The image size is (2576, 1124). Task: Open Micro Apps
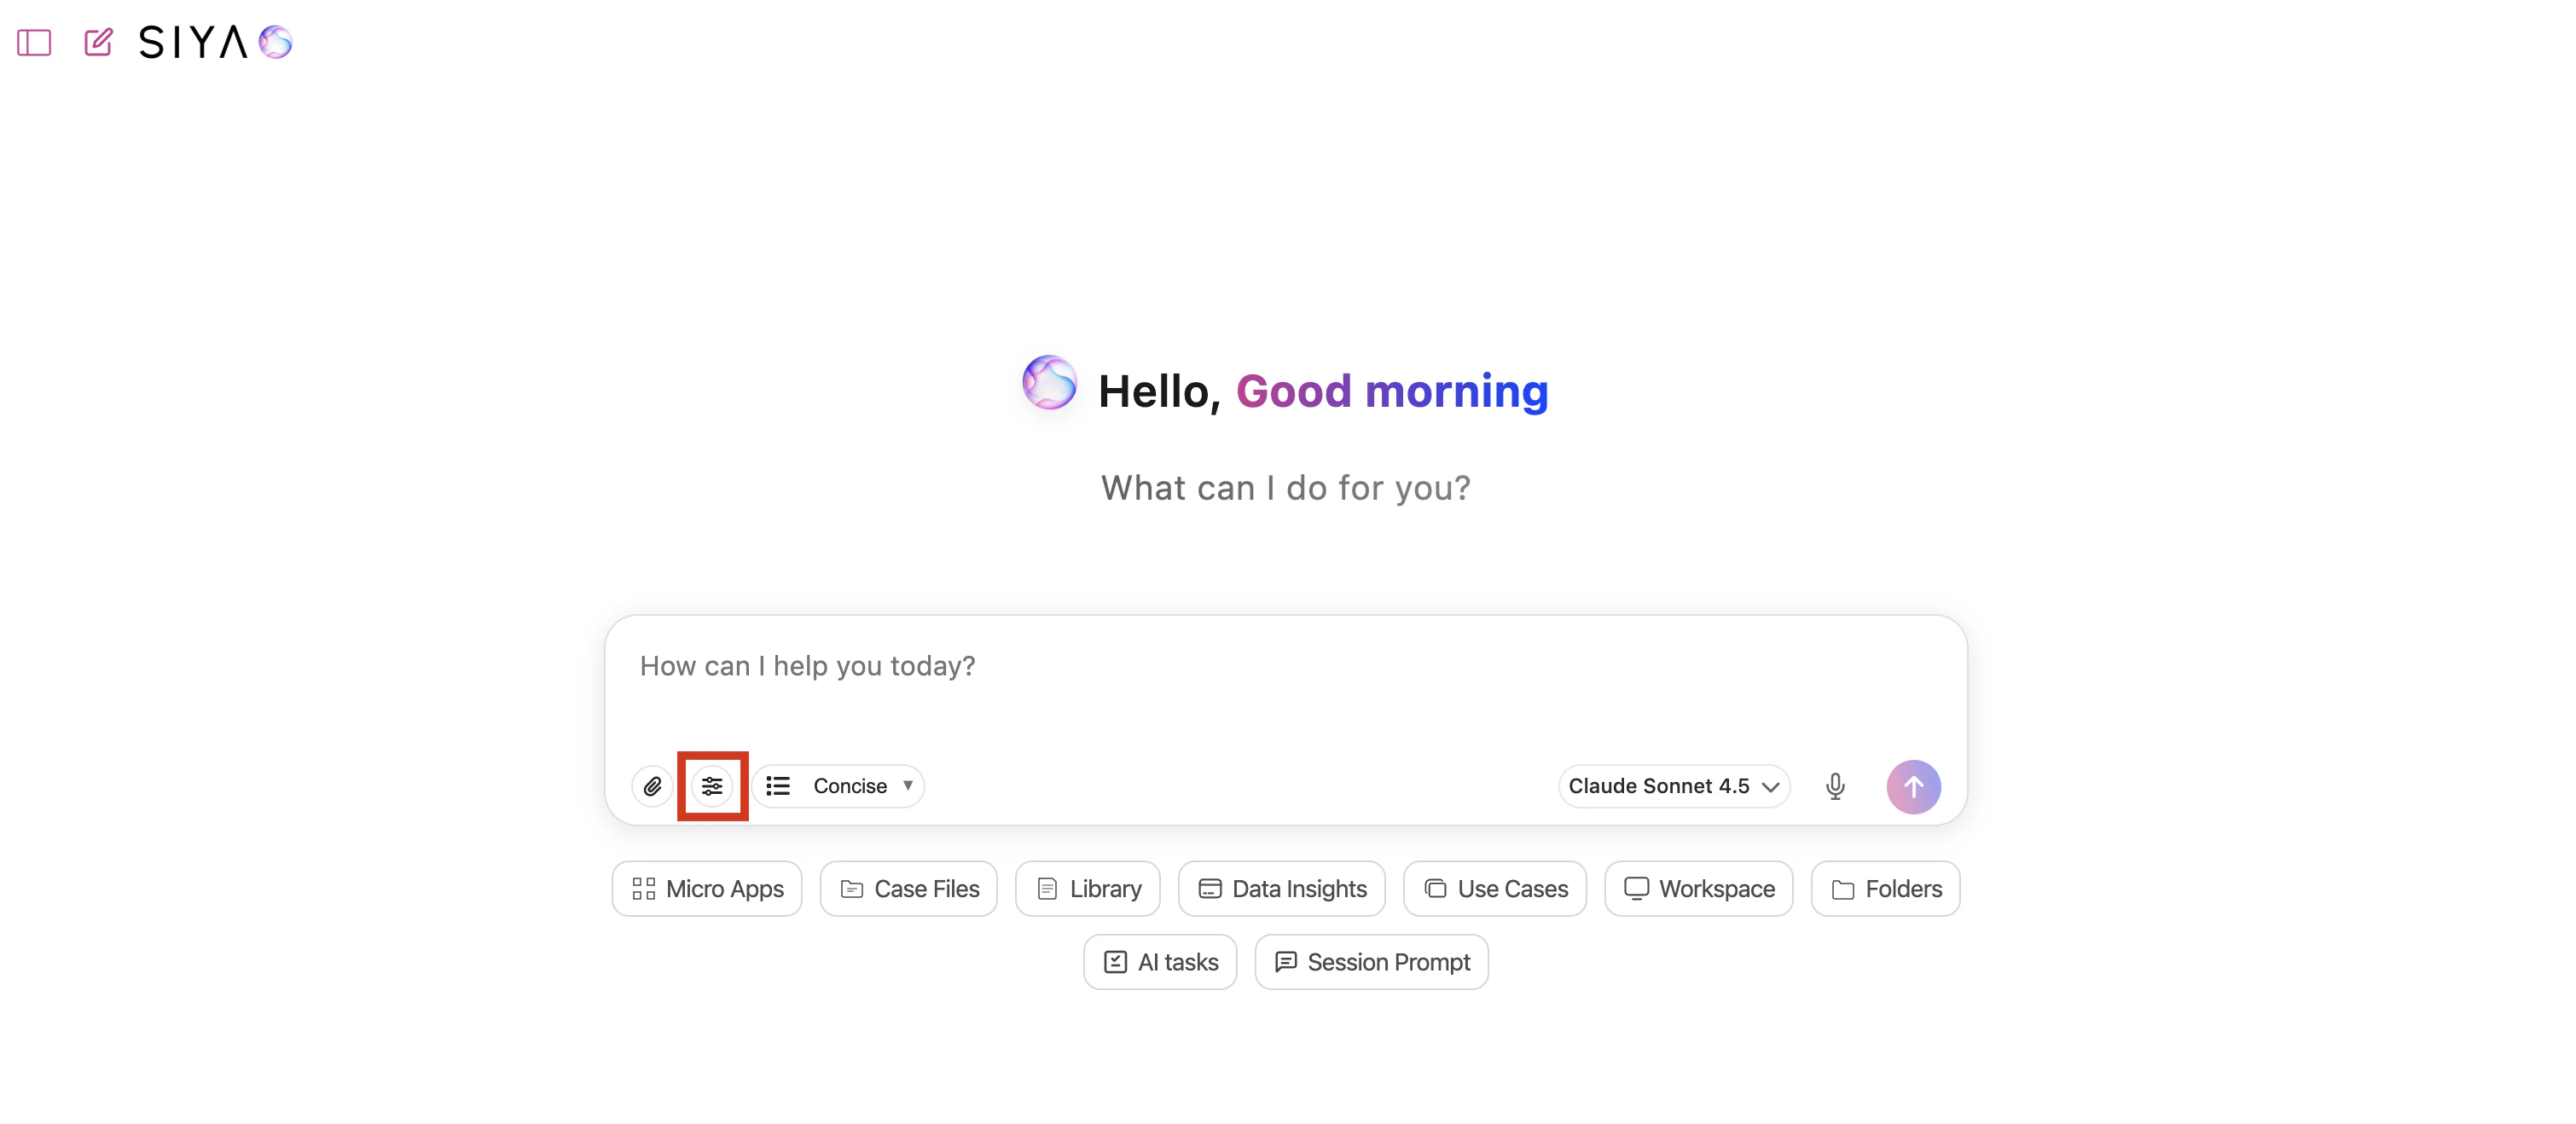[x=707, y=888]
